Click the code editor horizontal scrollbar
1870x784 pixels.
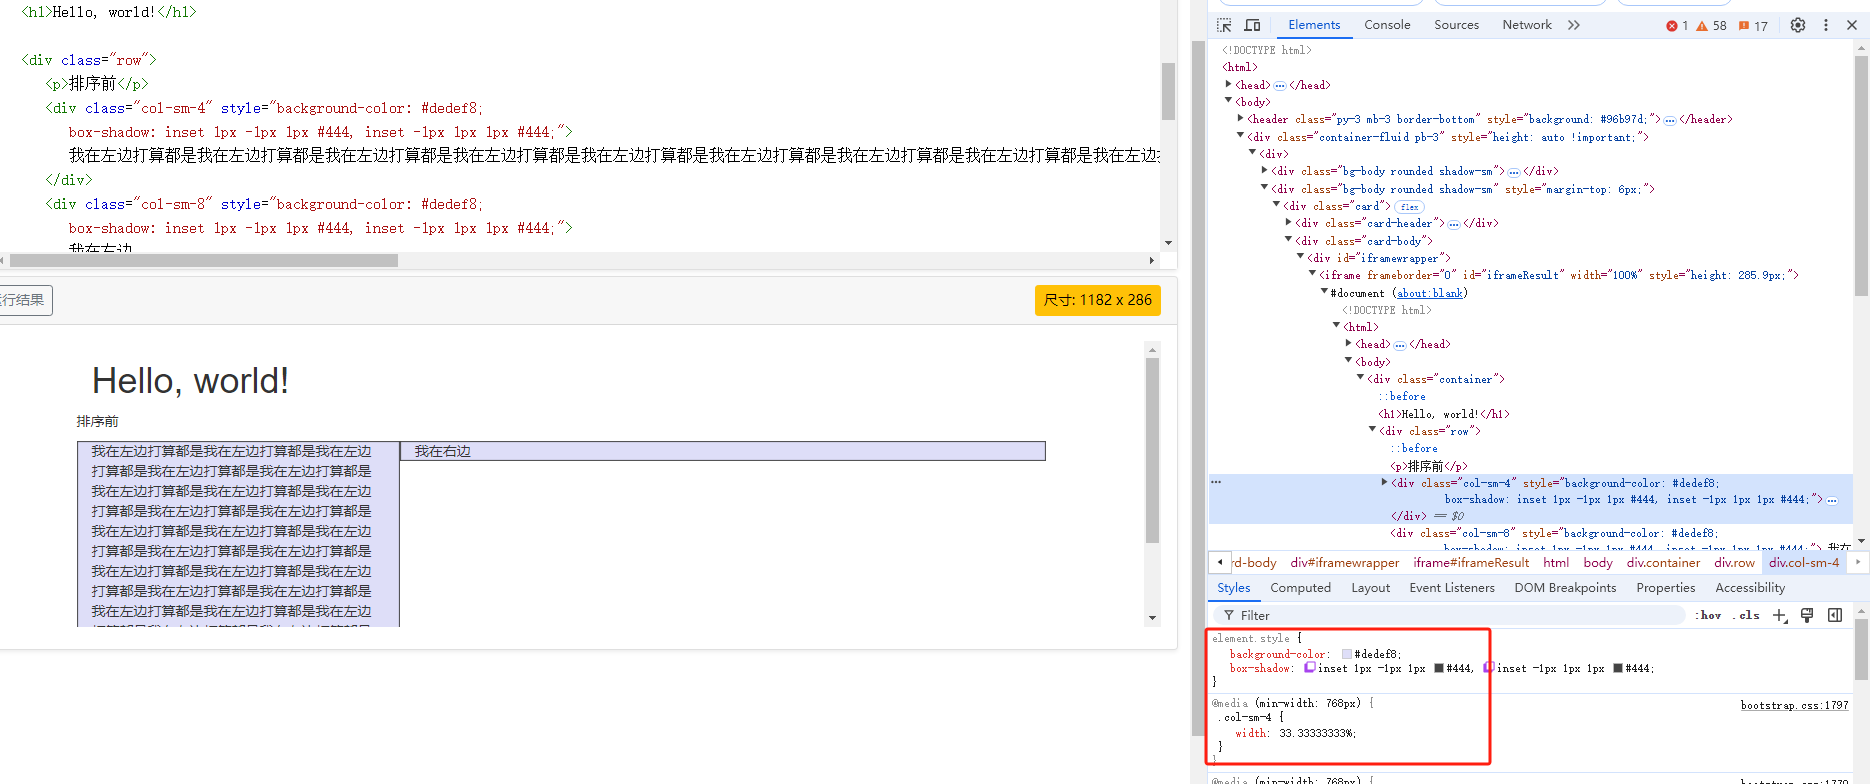coord(204,260)
